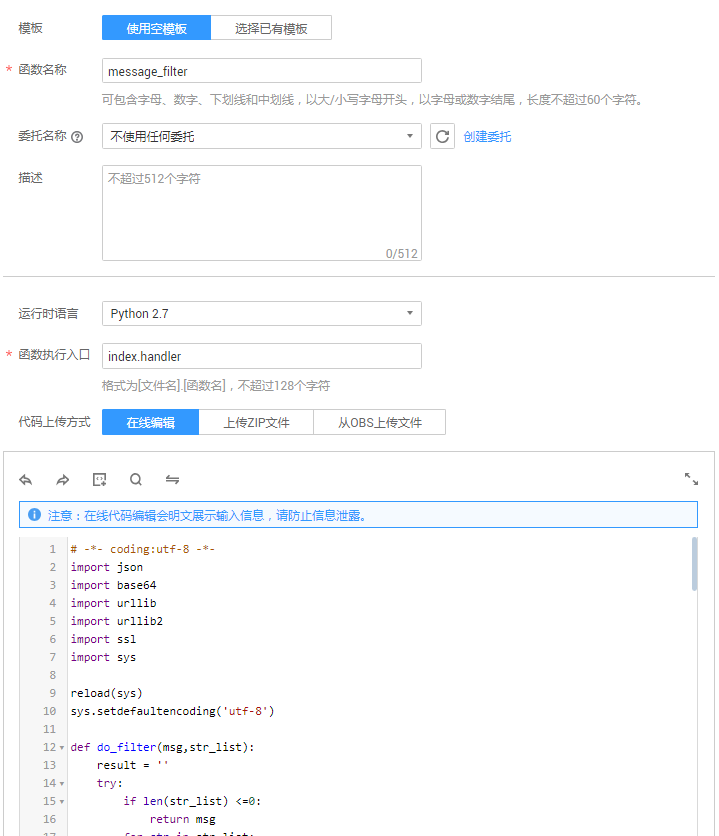Undo the last change in the code editor
The width and height of the screenshot is (719, 836).
(26, 479)
